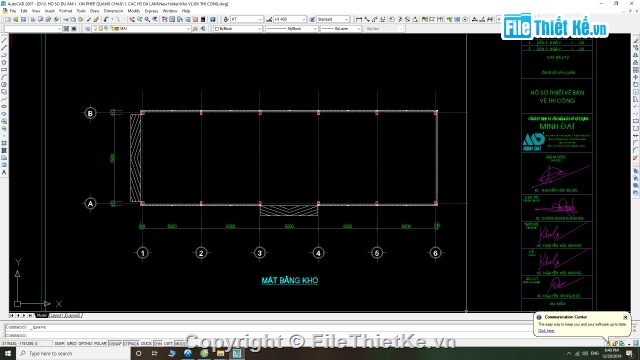Screen dimensions: 640x360
Task: Select the multiline Text tool icon
Action: pyautogui.click(x=4, y=172)
